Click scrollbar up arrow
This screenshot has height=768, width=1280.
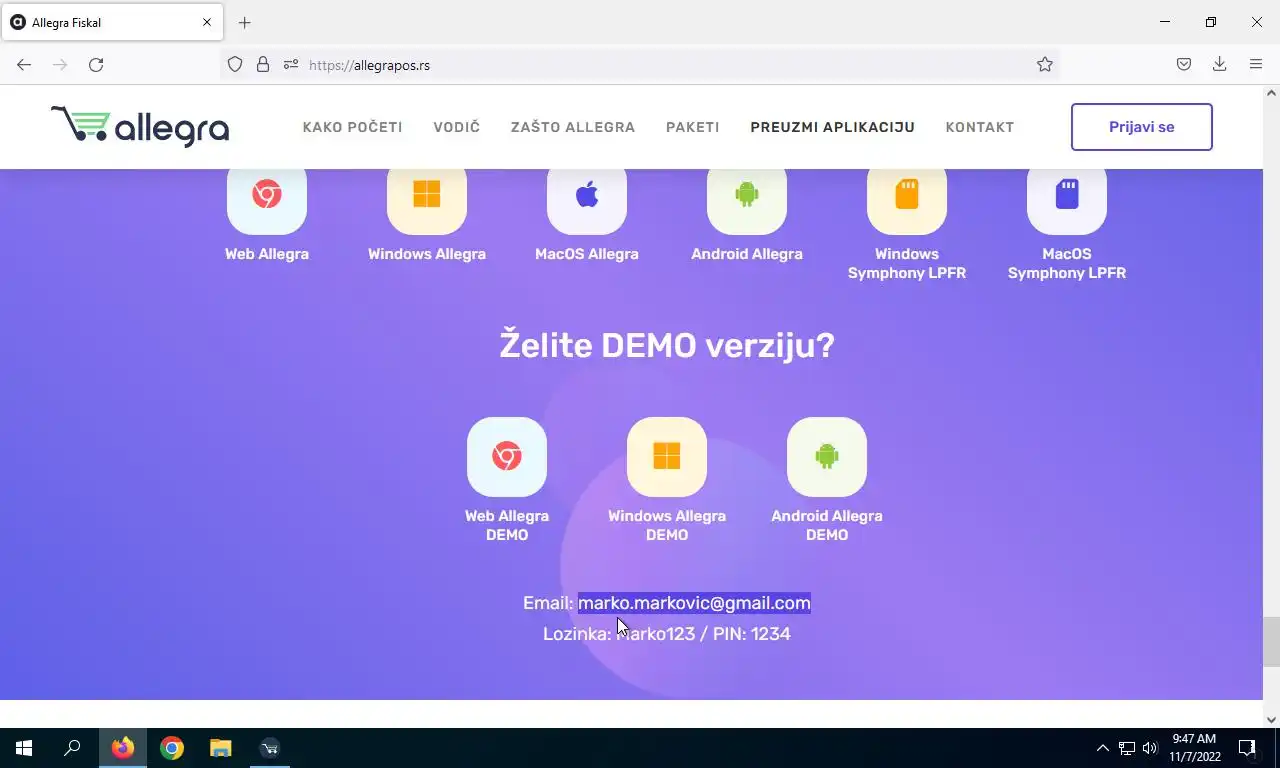coord(1271,93)
